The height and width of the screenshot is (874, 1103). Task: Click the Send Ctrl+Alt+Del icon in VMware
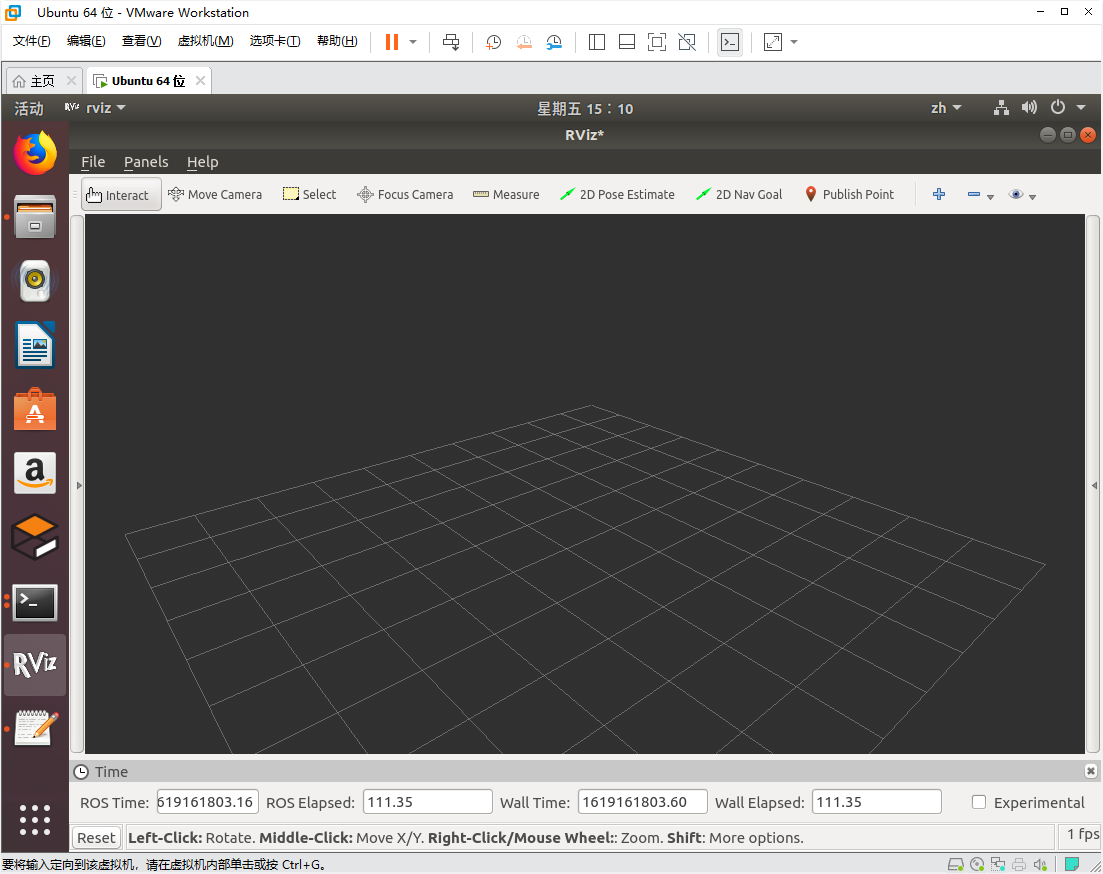(x=451, y=42)
